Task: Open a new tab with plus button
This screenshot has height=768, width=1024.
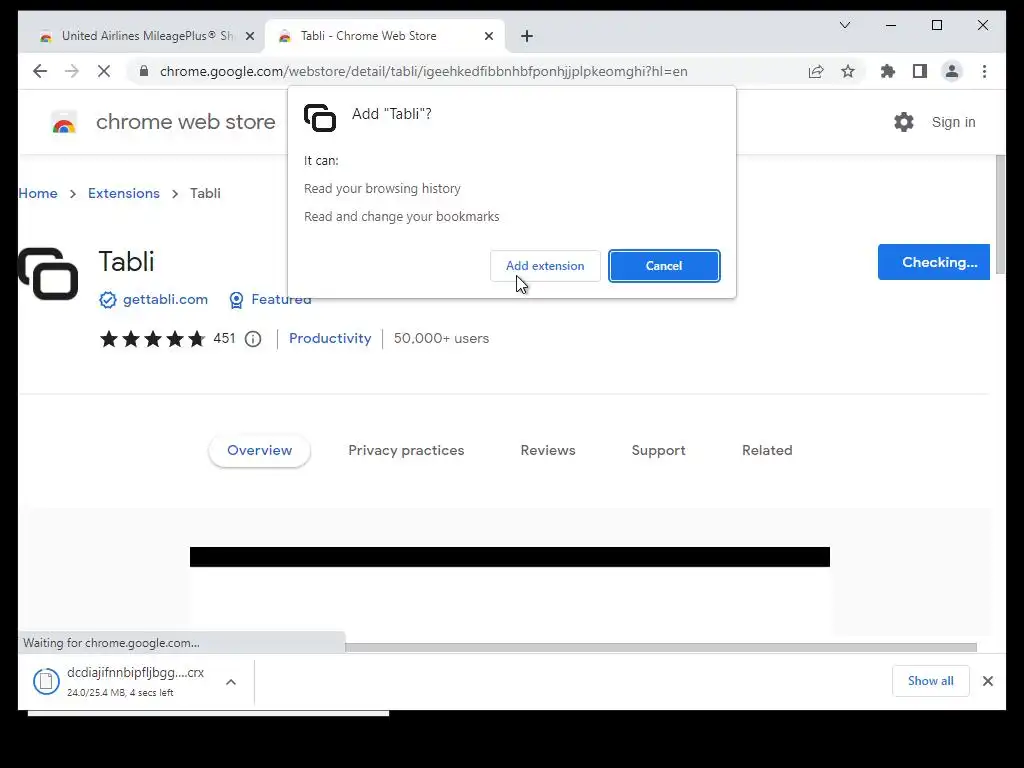Action: (527, 36)
